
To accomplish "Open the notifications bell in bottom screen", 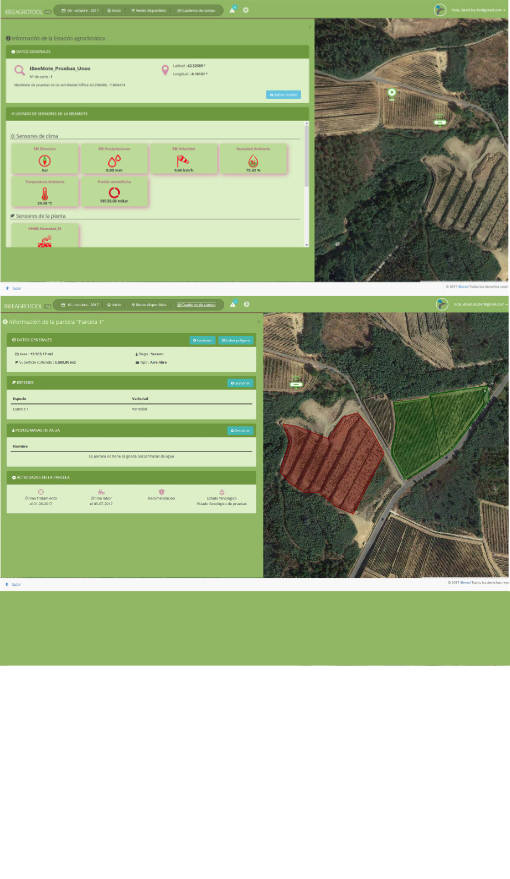I will 233,304.
